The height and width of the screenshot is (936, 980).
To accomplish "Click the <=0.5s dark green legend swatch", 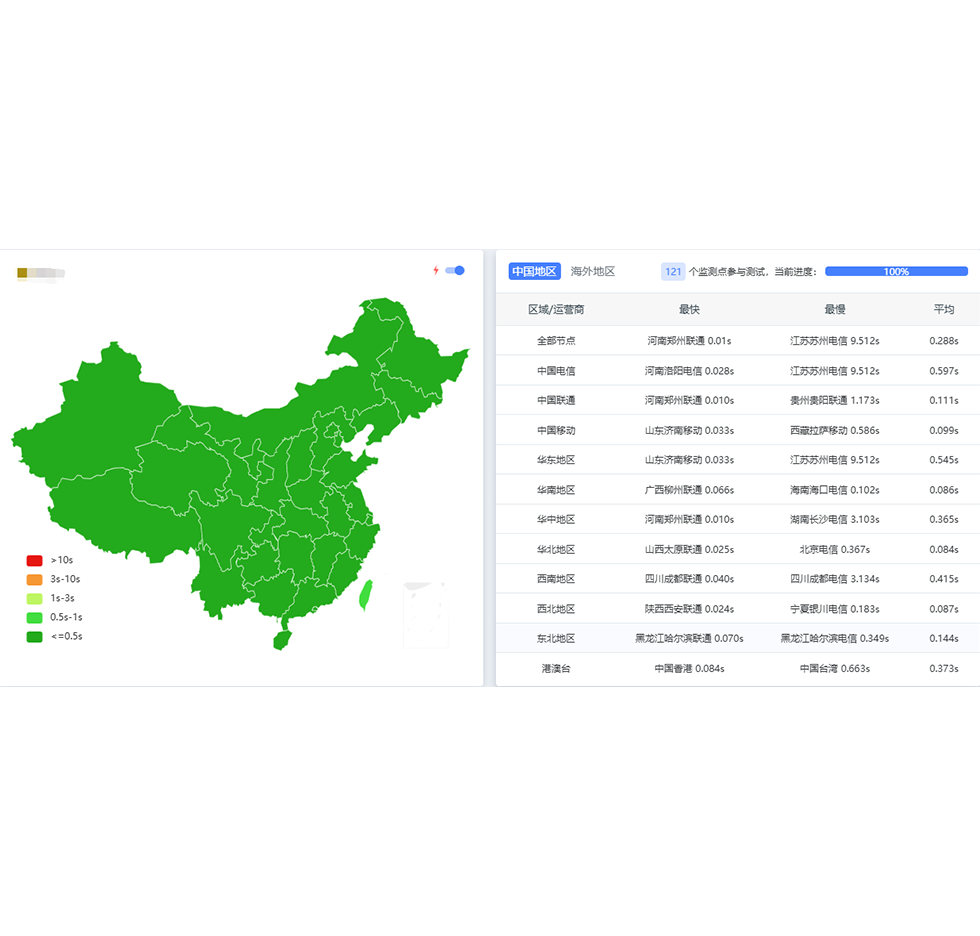I will (x=34, y=636).
